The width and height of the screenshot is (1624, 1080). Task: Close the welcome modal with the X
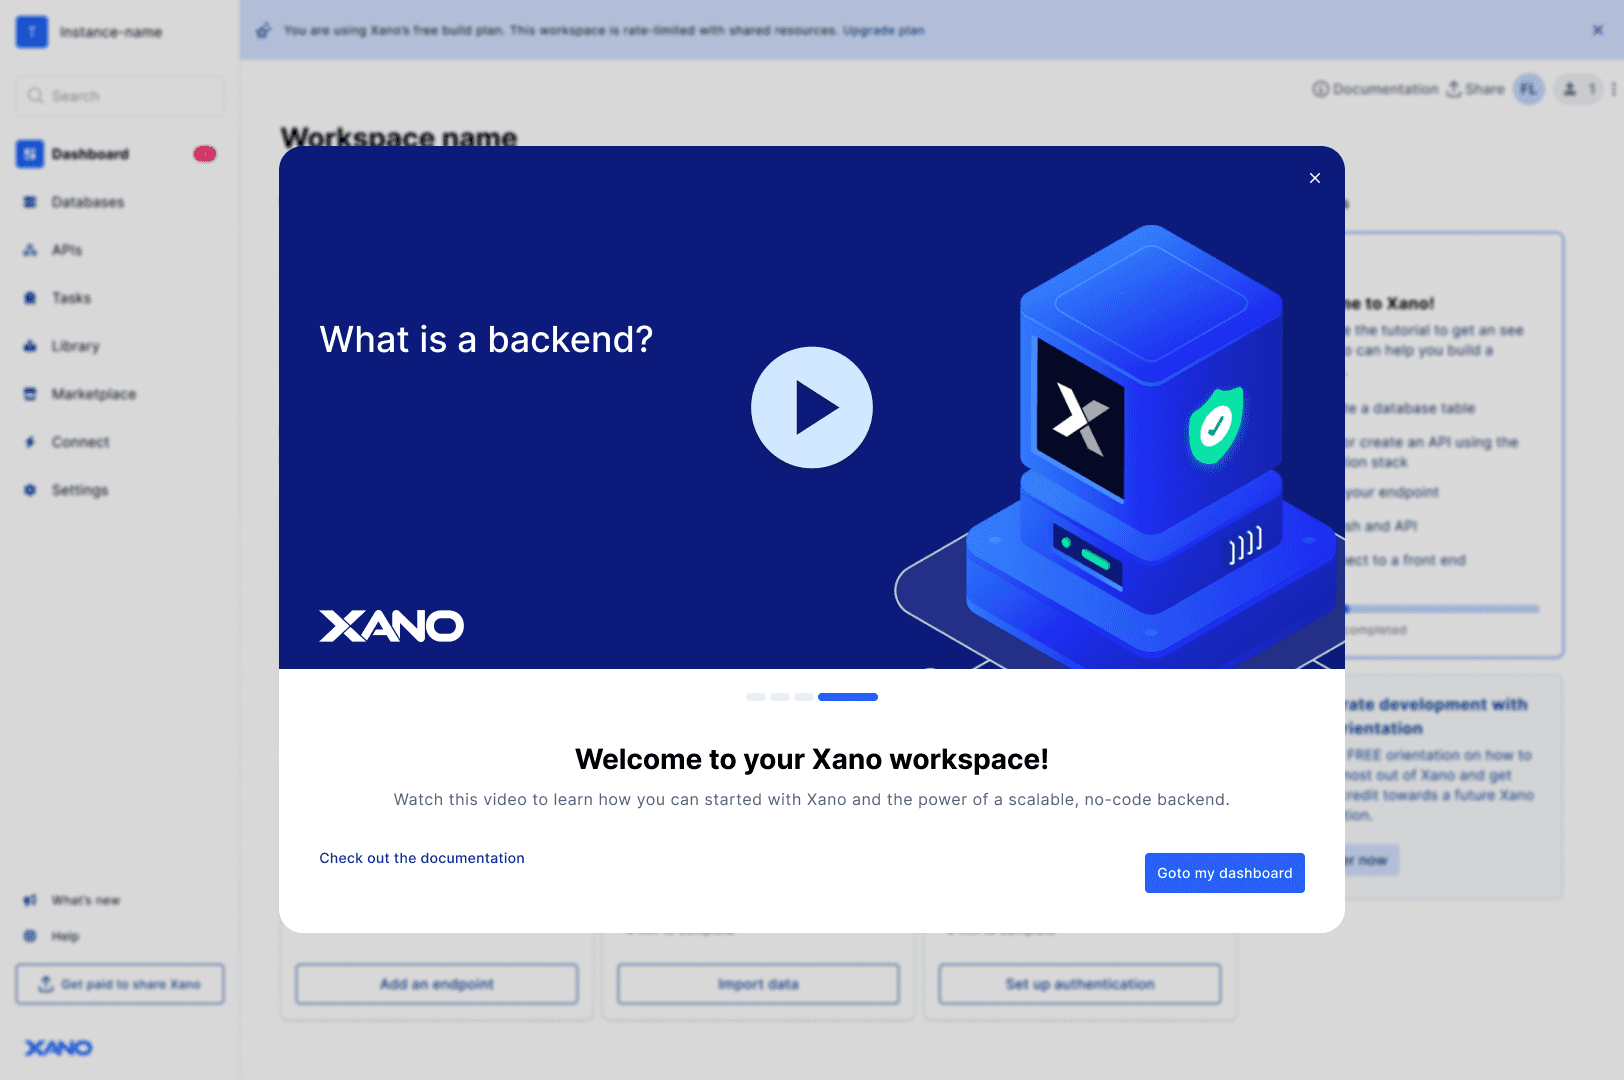point(1315,178)
